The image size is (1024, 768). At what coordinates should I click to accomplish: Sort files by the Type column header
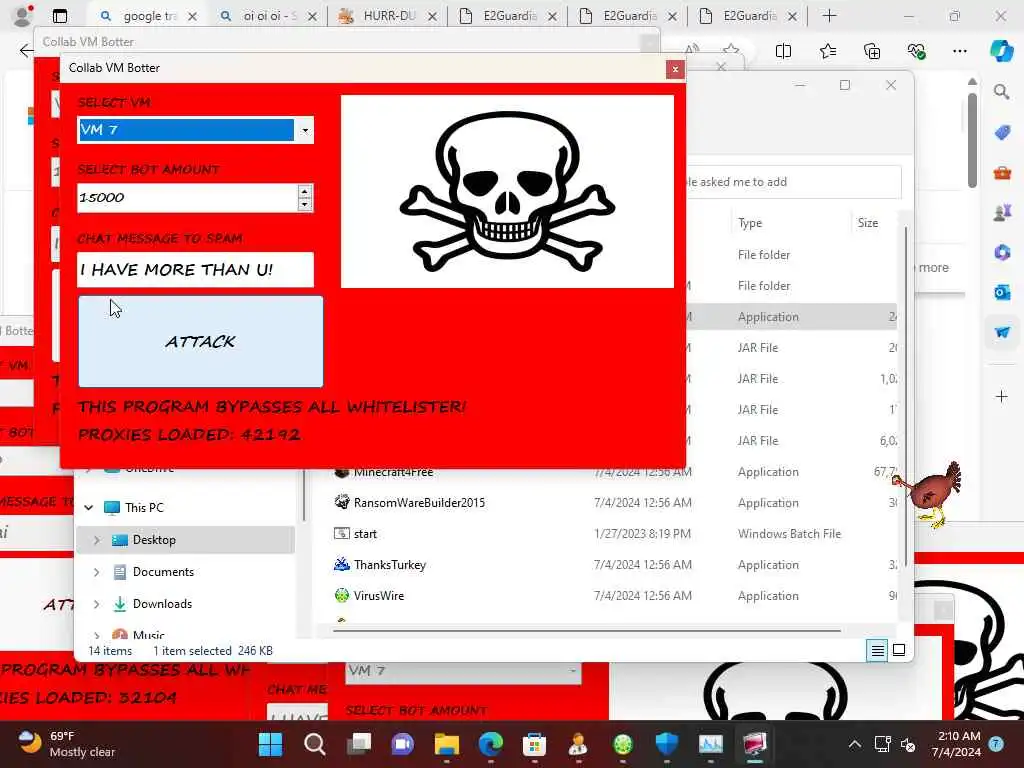[750, 223]
